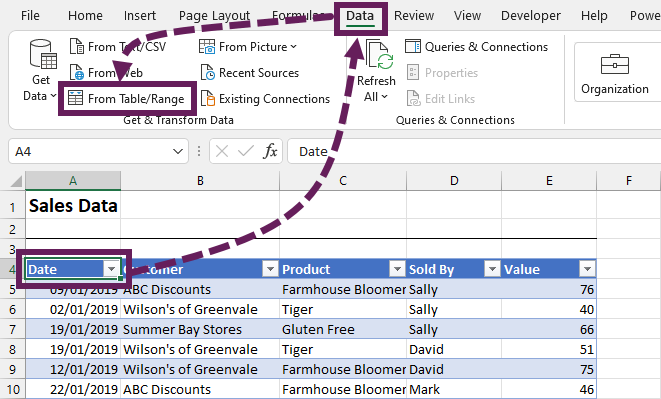Click Recent Sources icon
Viewport: 661px width, 399px height.
[207, 73]
